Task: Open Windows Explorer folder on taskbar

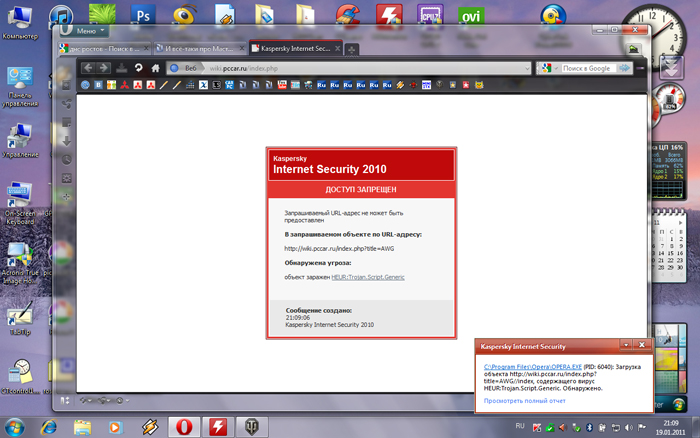Action: pyautogui.click(x=83, y=427)
